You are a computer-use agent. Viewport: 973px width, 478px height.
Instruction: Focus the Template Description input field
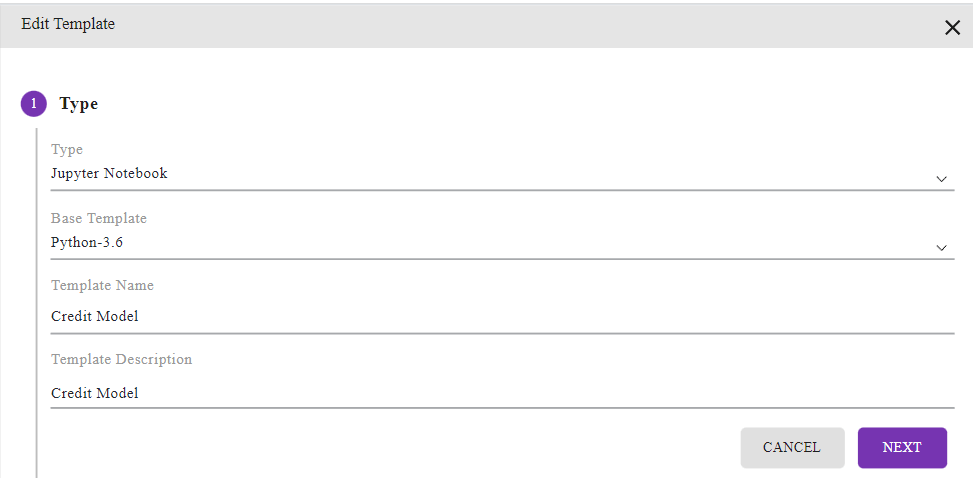tap(502, 393)
